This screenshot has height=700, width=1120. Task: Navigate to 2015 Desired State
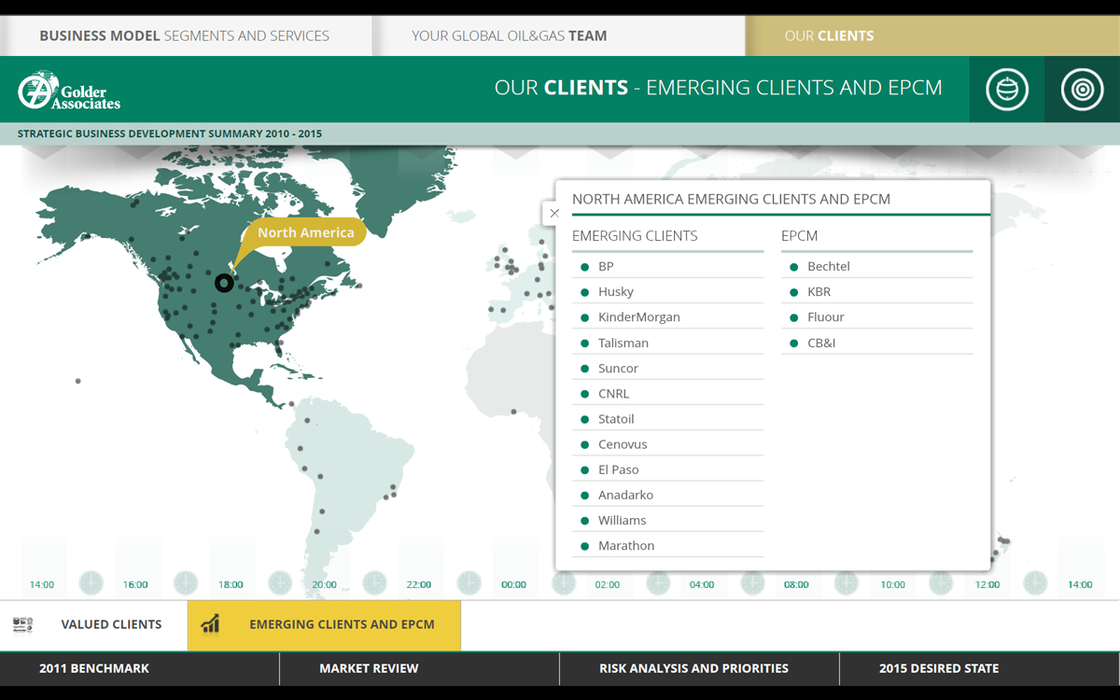pos(938,668)
